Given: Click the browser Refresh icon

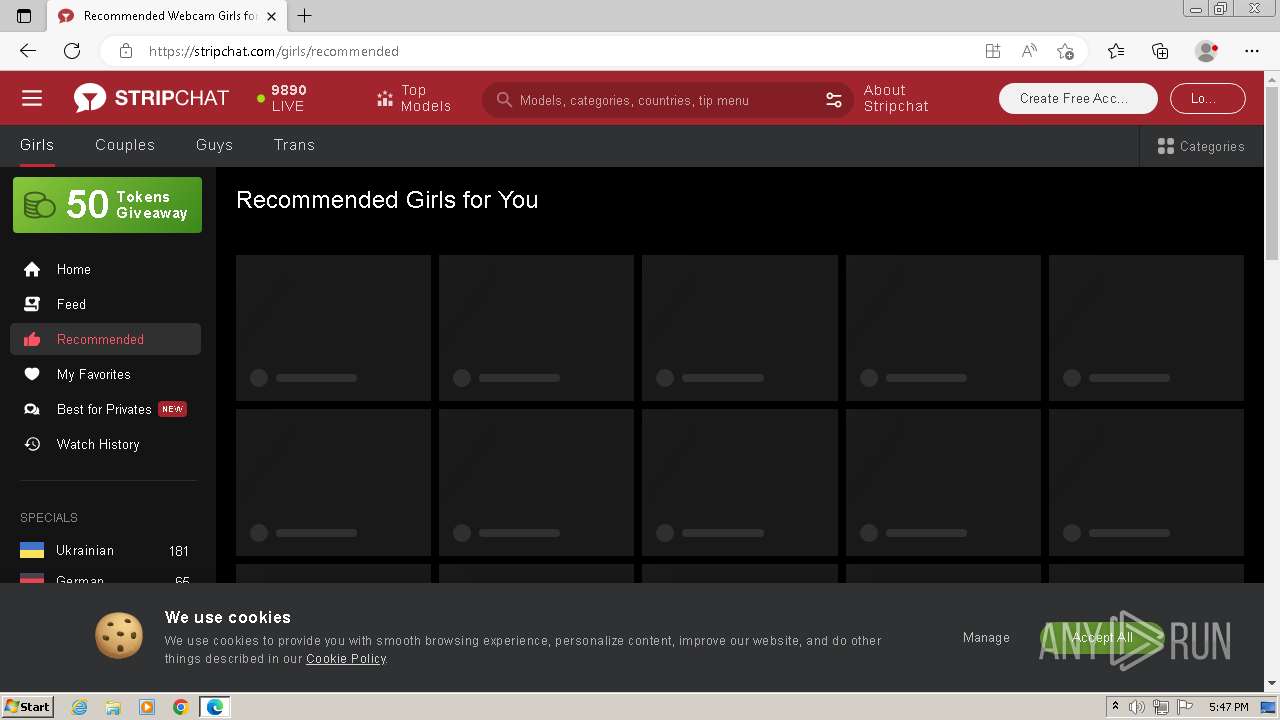Looking at the screenshot, I should point(72,51).
